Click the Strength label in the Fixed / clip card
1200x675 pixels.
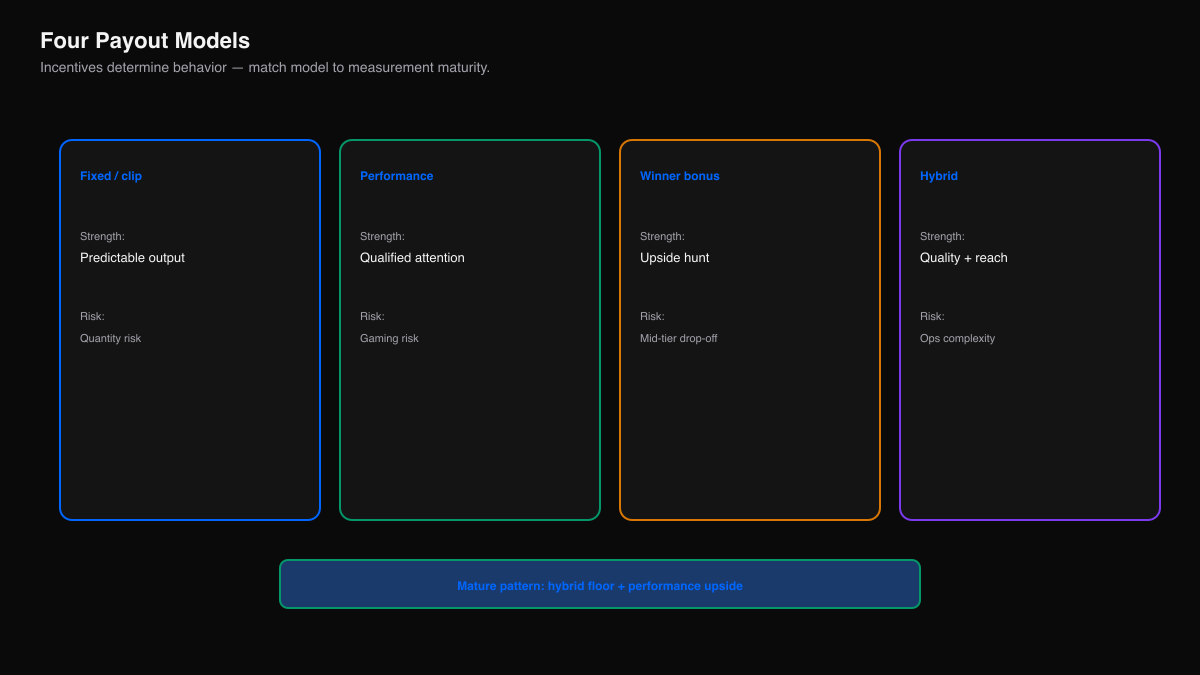(102, 237)
